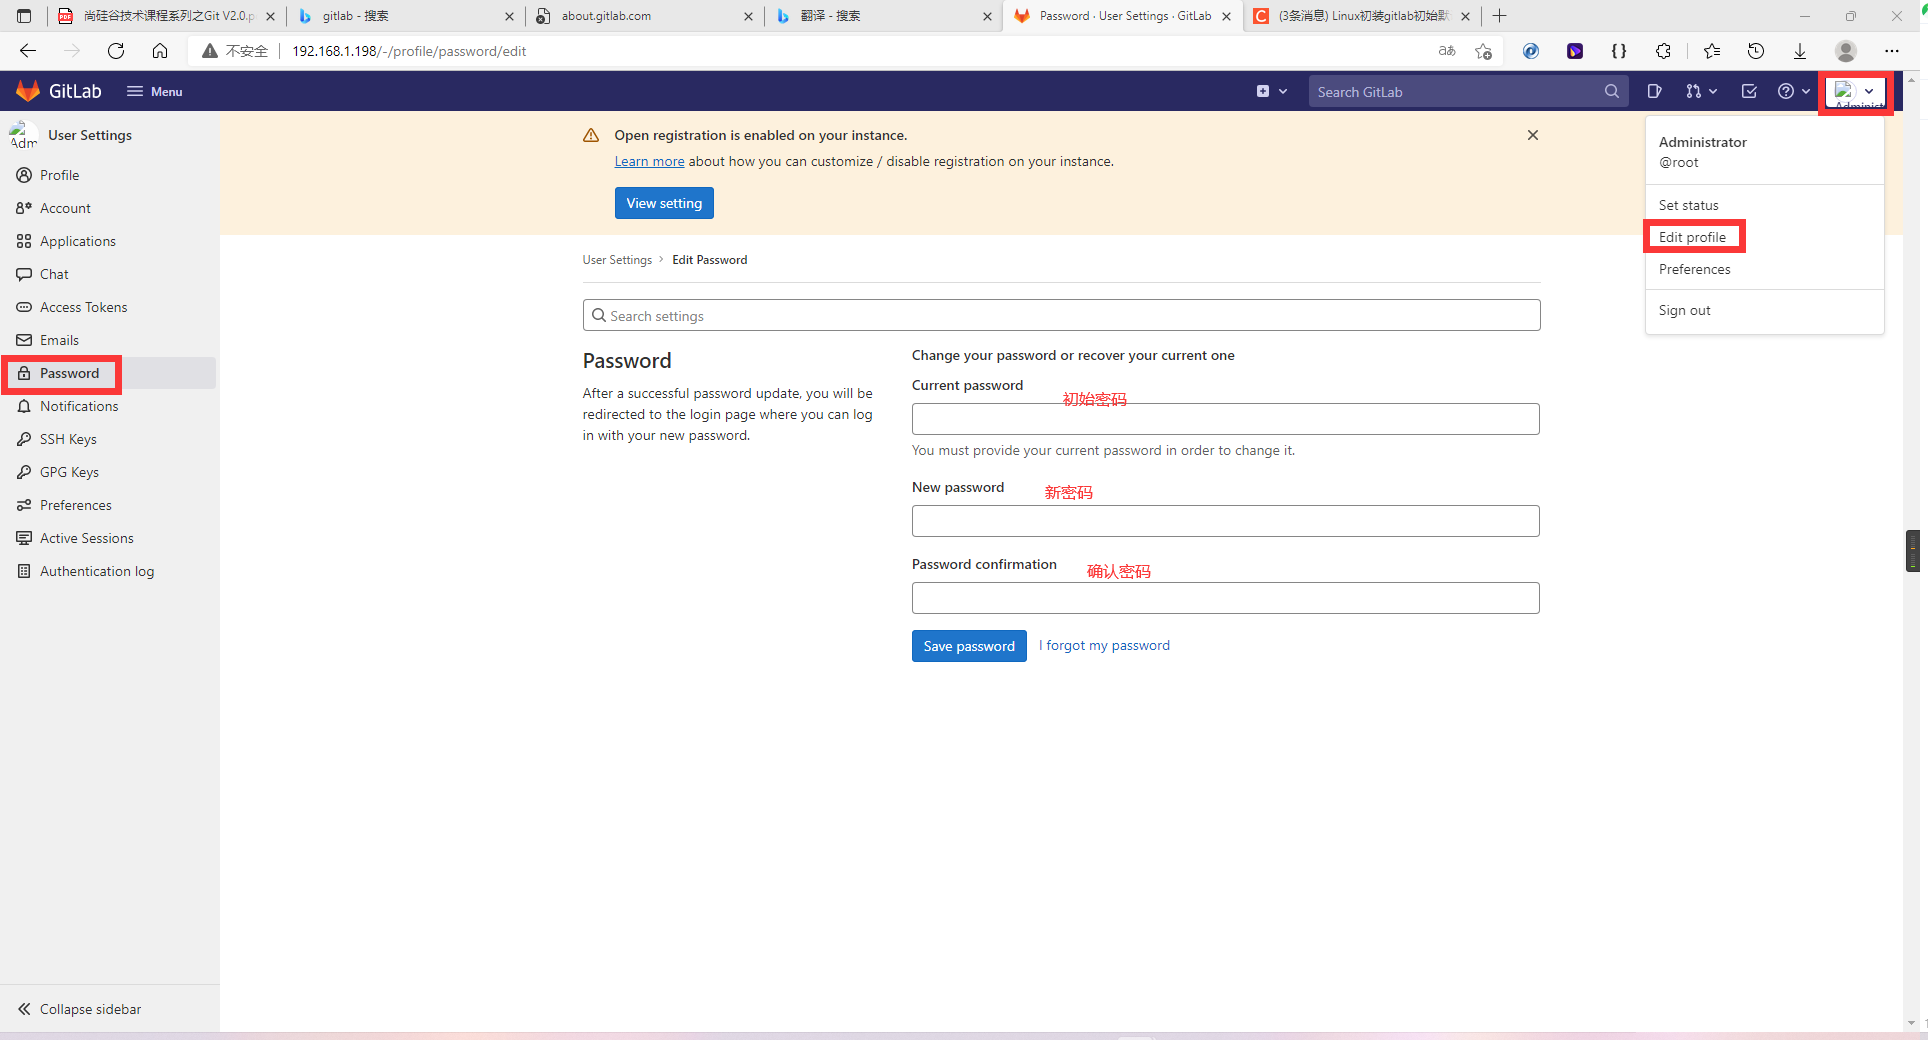Dismiss the open registration banner
The width and height of the screenshot is (1928, 1040).
pos(1532,134)
